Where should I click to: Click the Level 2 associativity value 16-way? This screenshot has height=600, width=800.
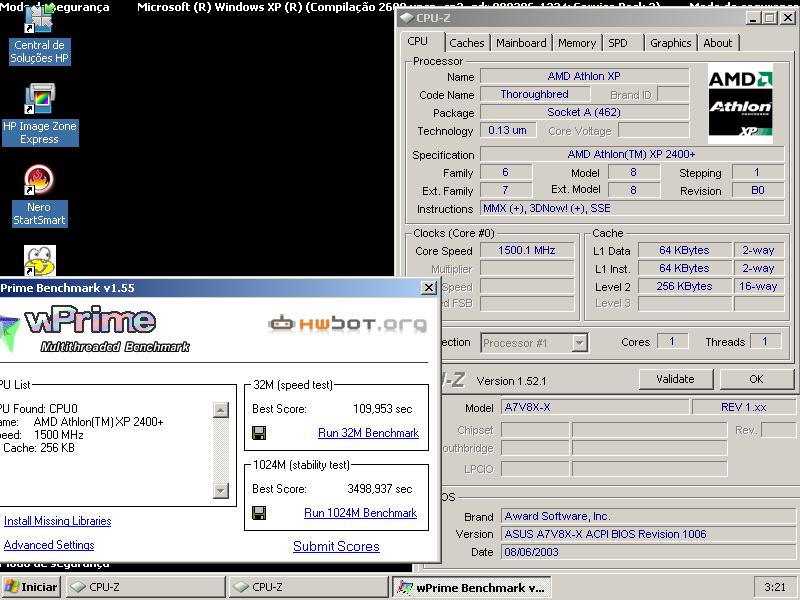[x=759, y=286]
